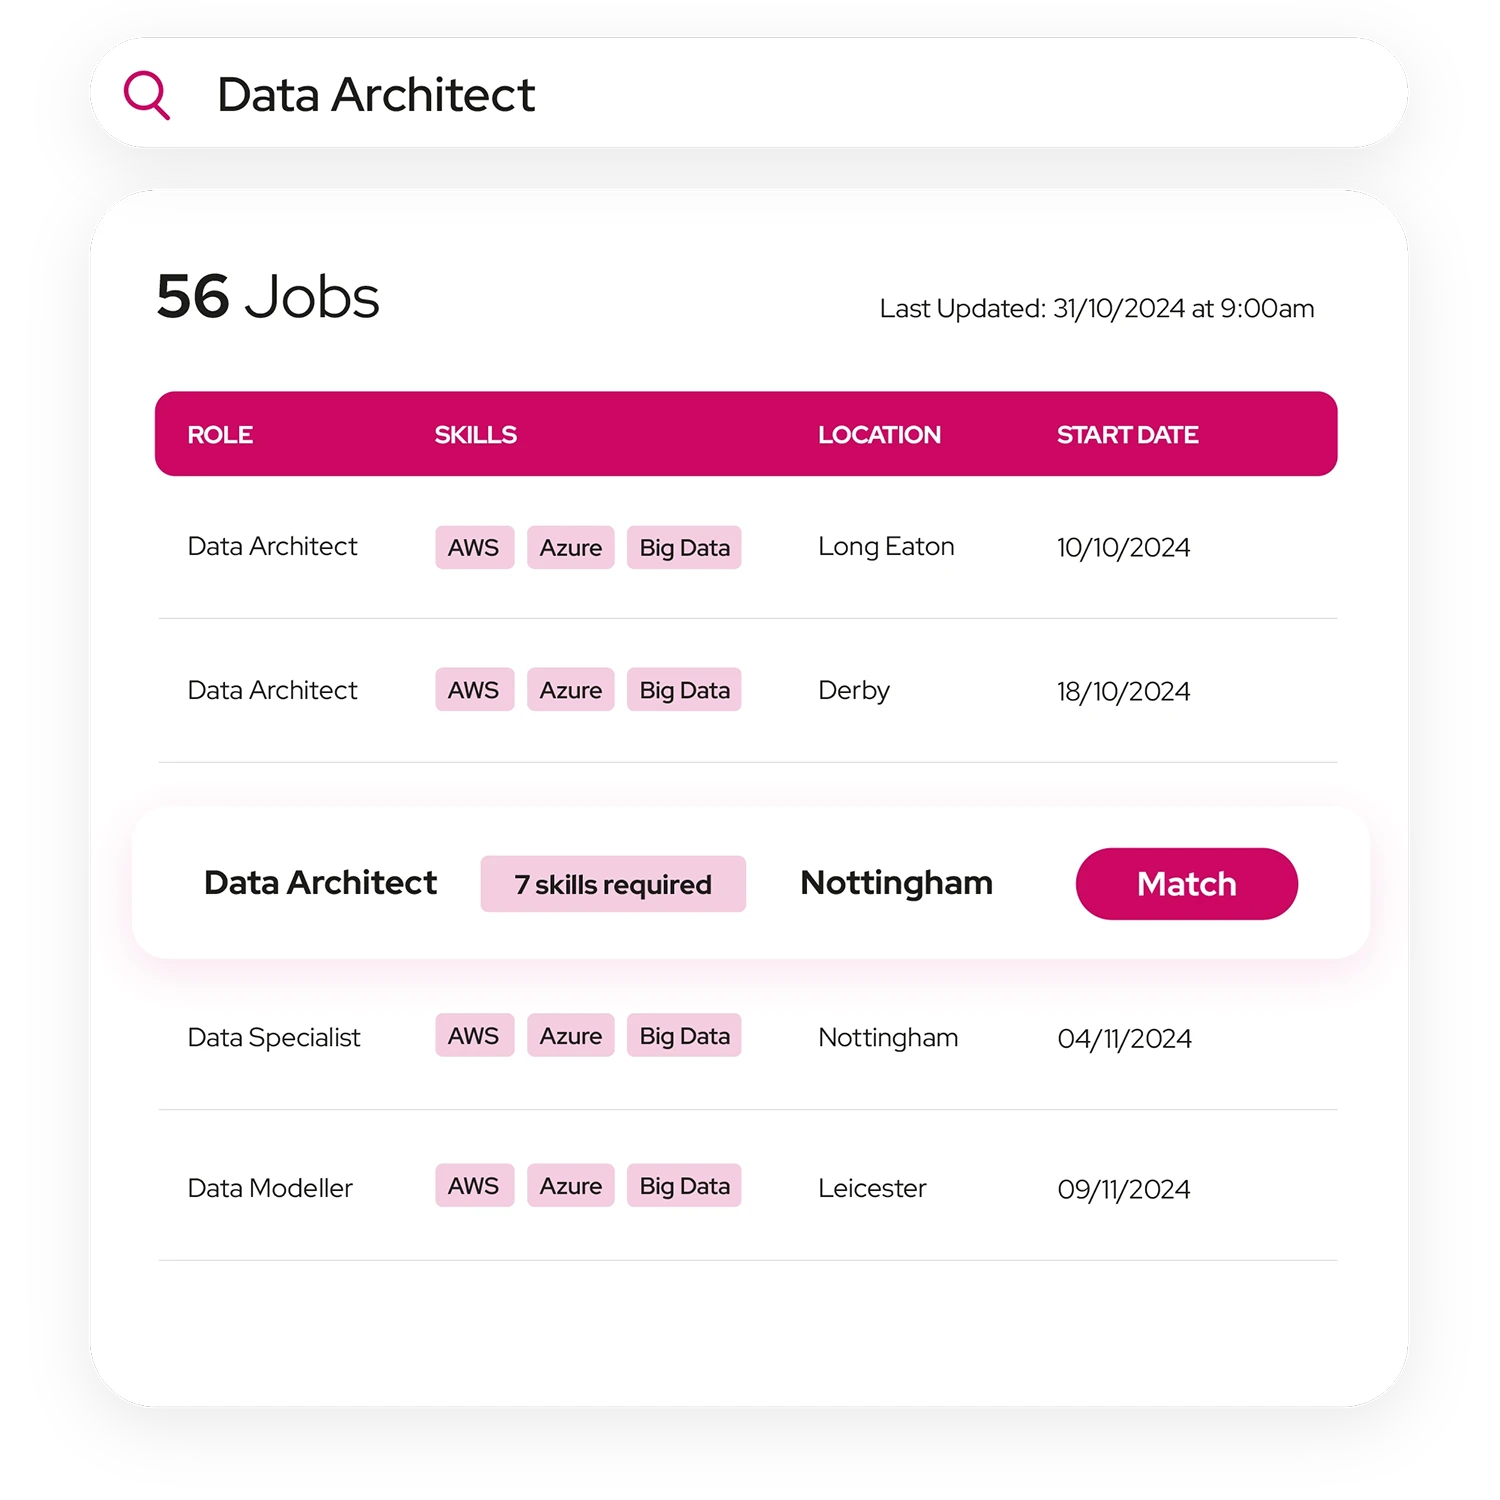1500x1500 pixels.
Task: Sort by the LOCATION column header
Action: click(x=879, y=435)
